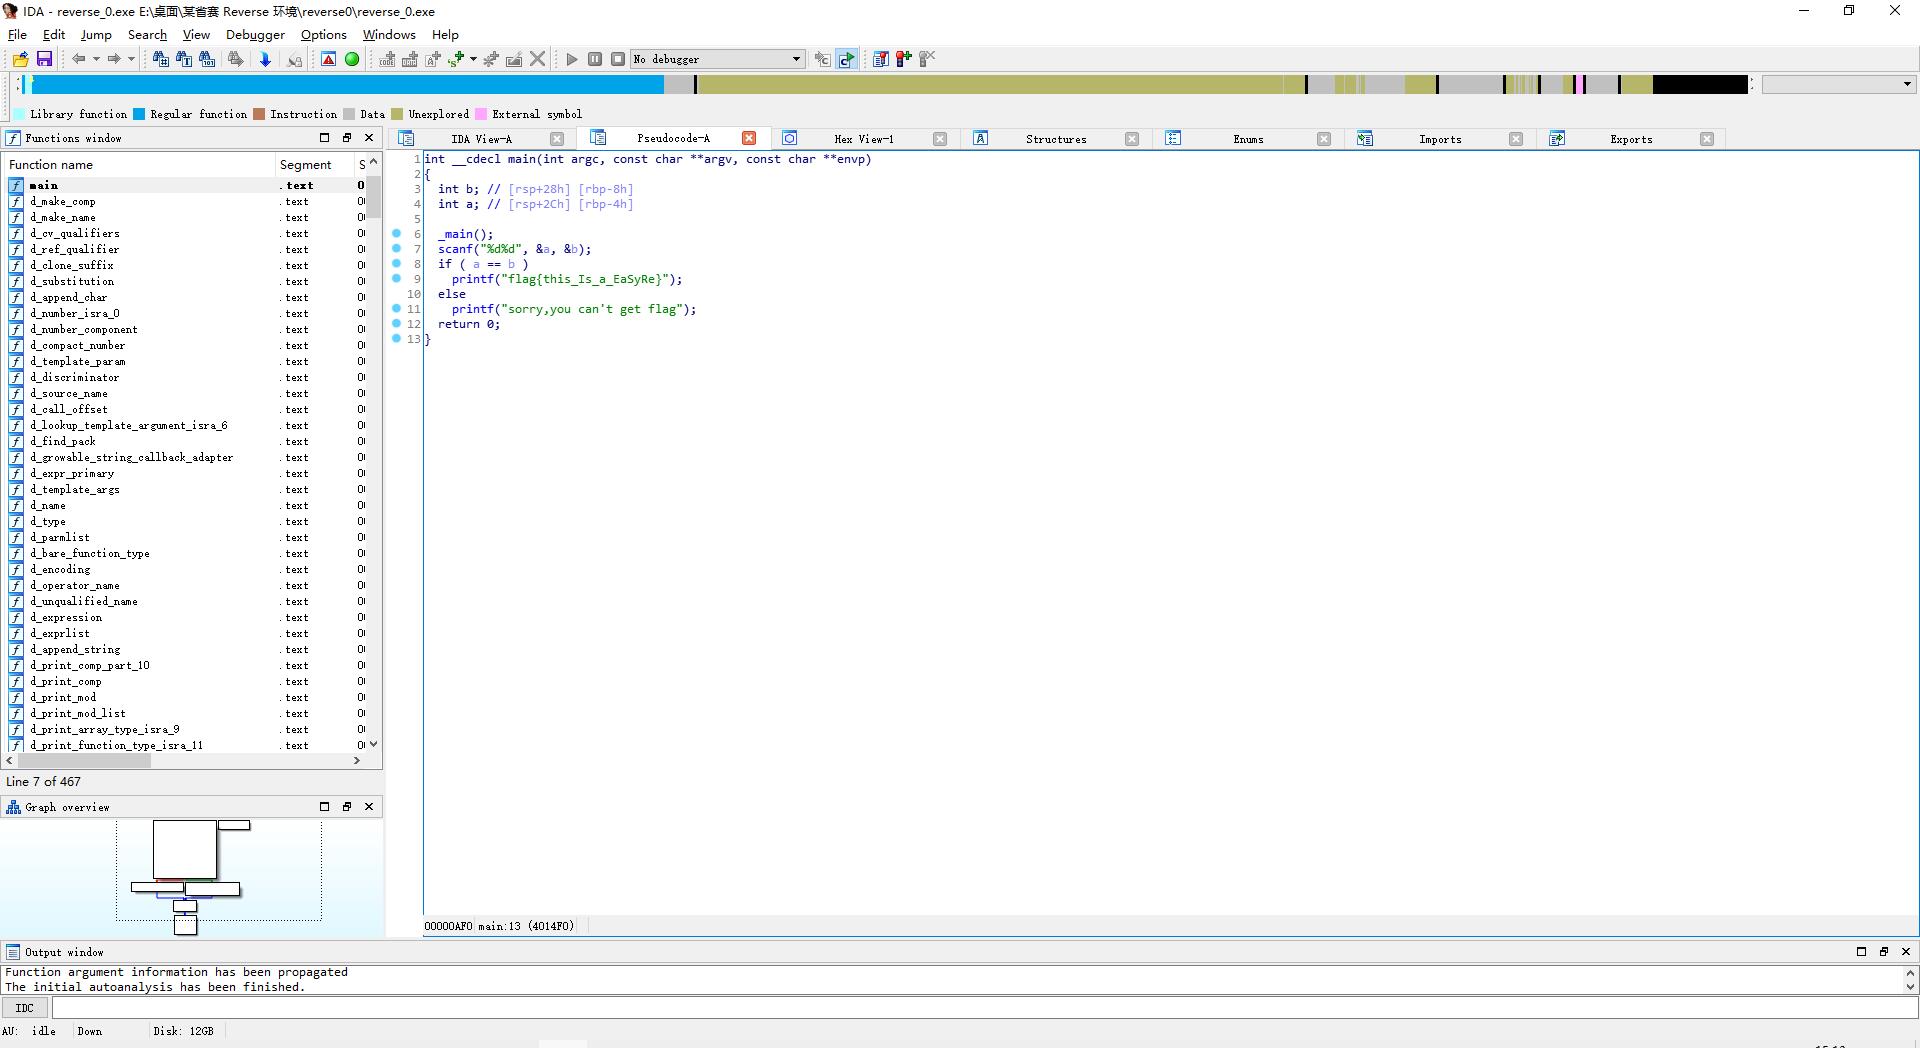Image resolution: width=1920 pixels, height=1048 pixels.
Task: Click the Library function legend color swatch
Action: pos(19,114)
